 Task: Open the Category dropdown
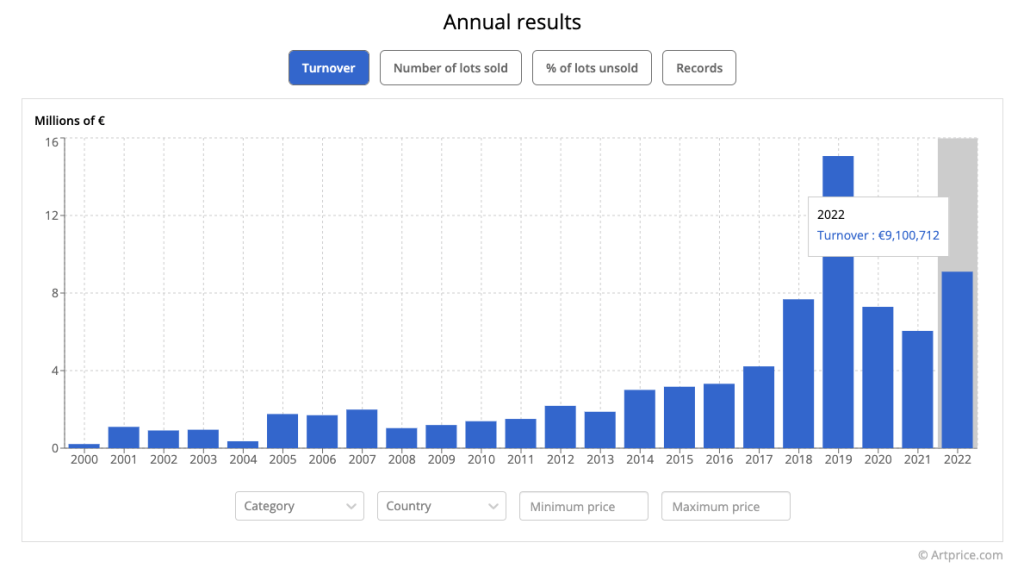[300, 506]
